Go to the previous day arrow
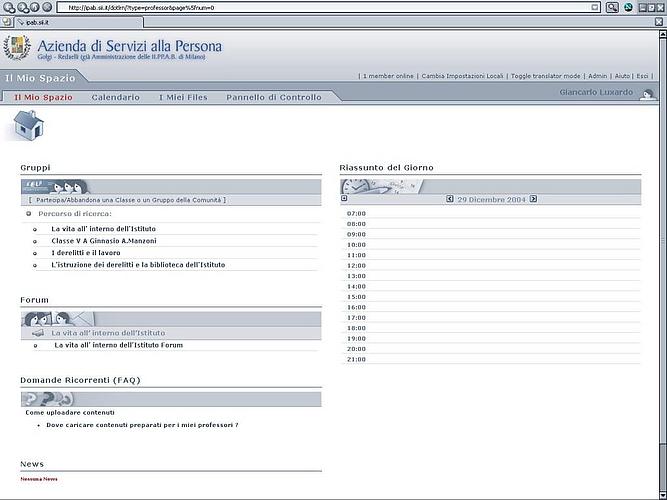This screenshot has width=667, height=500. tap(450, 199)
